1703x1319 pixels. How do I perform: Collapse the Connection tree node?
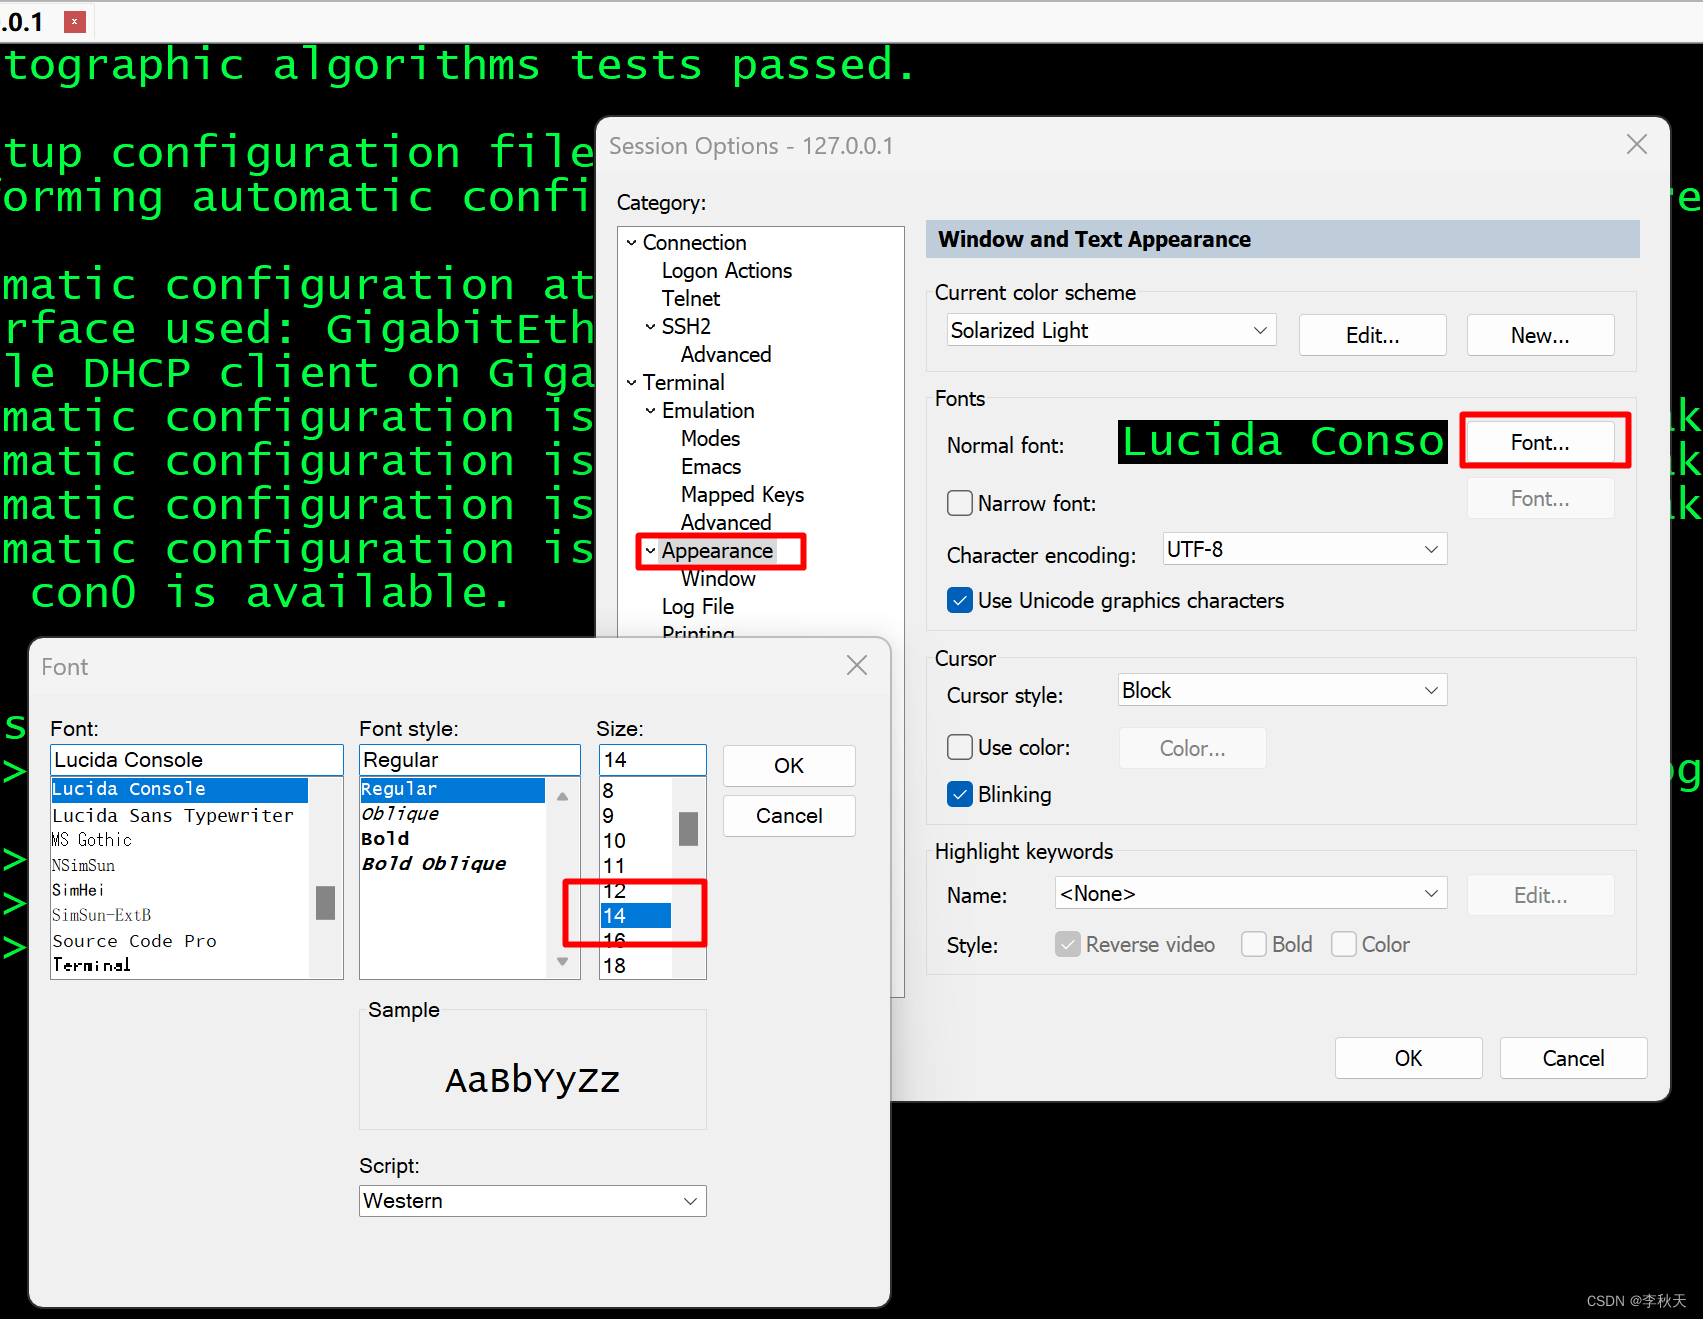coord(632,243)
